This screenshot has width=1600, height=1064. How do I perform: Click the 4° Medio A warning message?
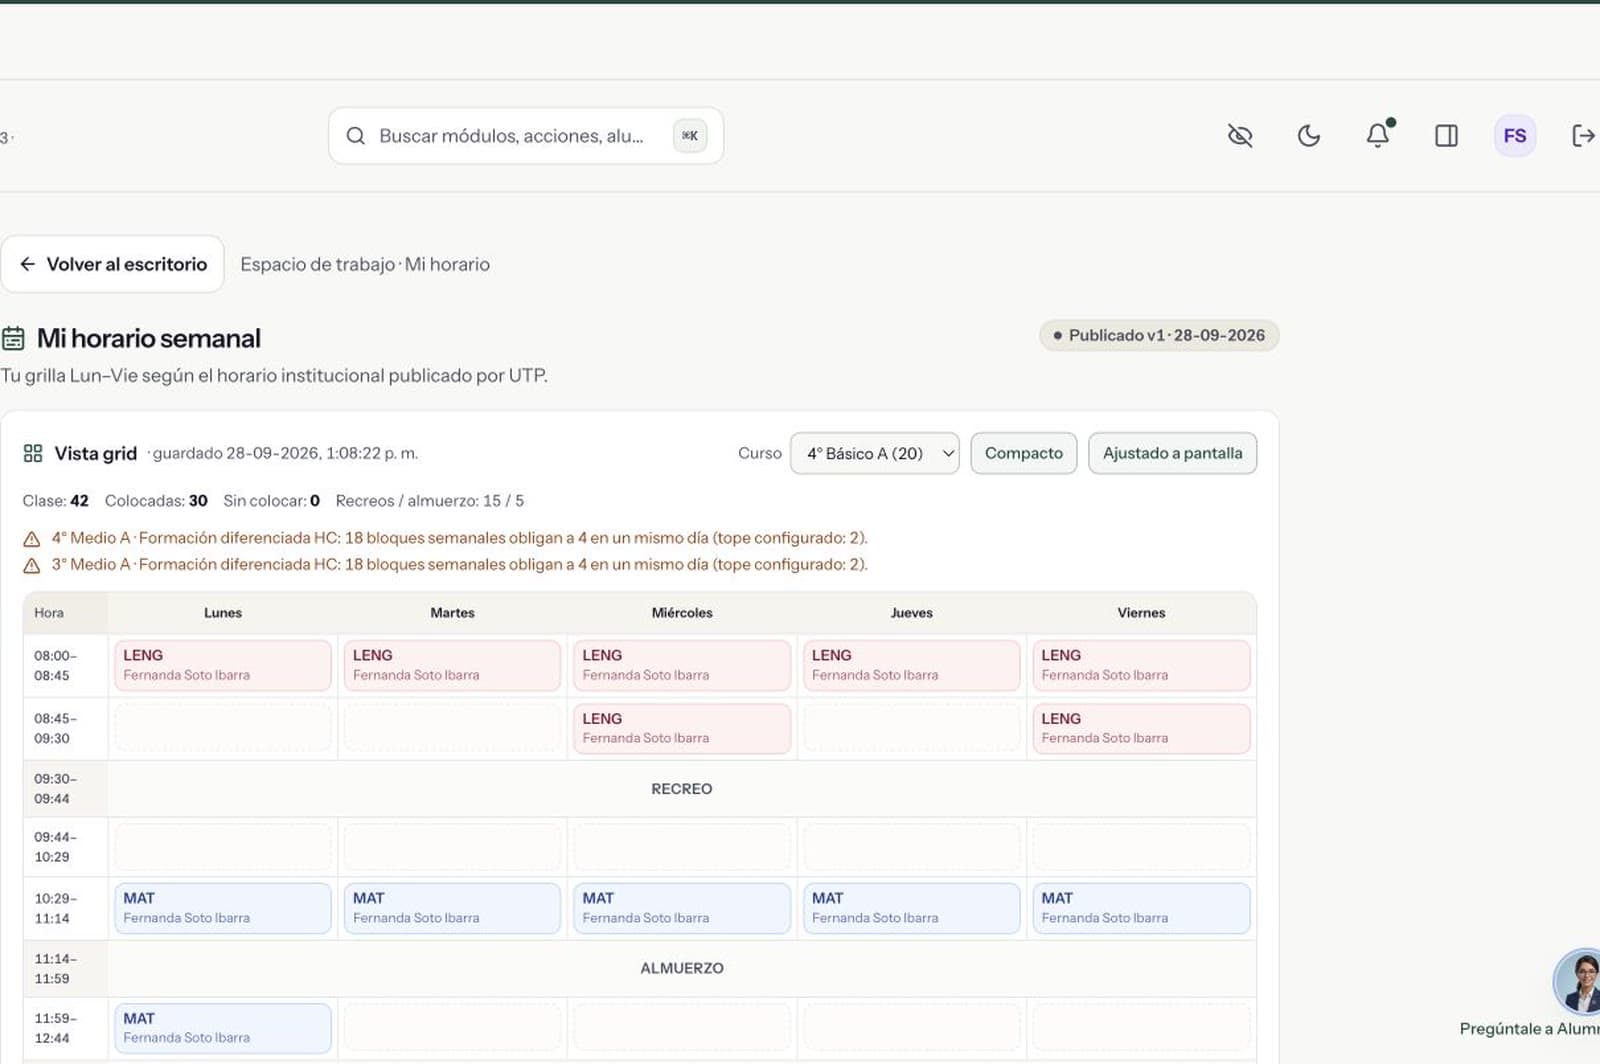click(460, 538)
